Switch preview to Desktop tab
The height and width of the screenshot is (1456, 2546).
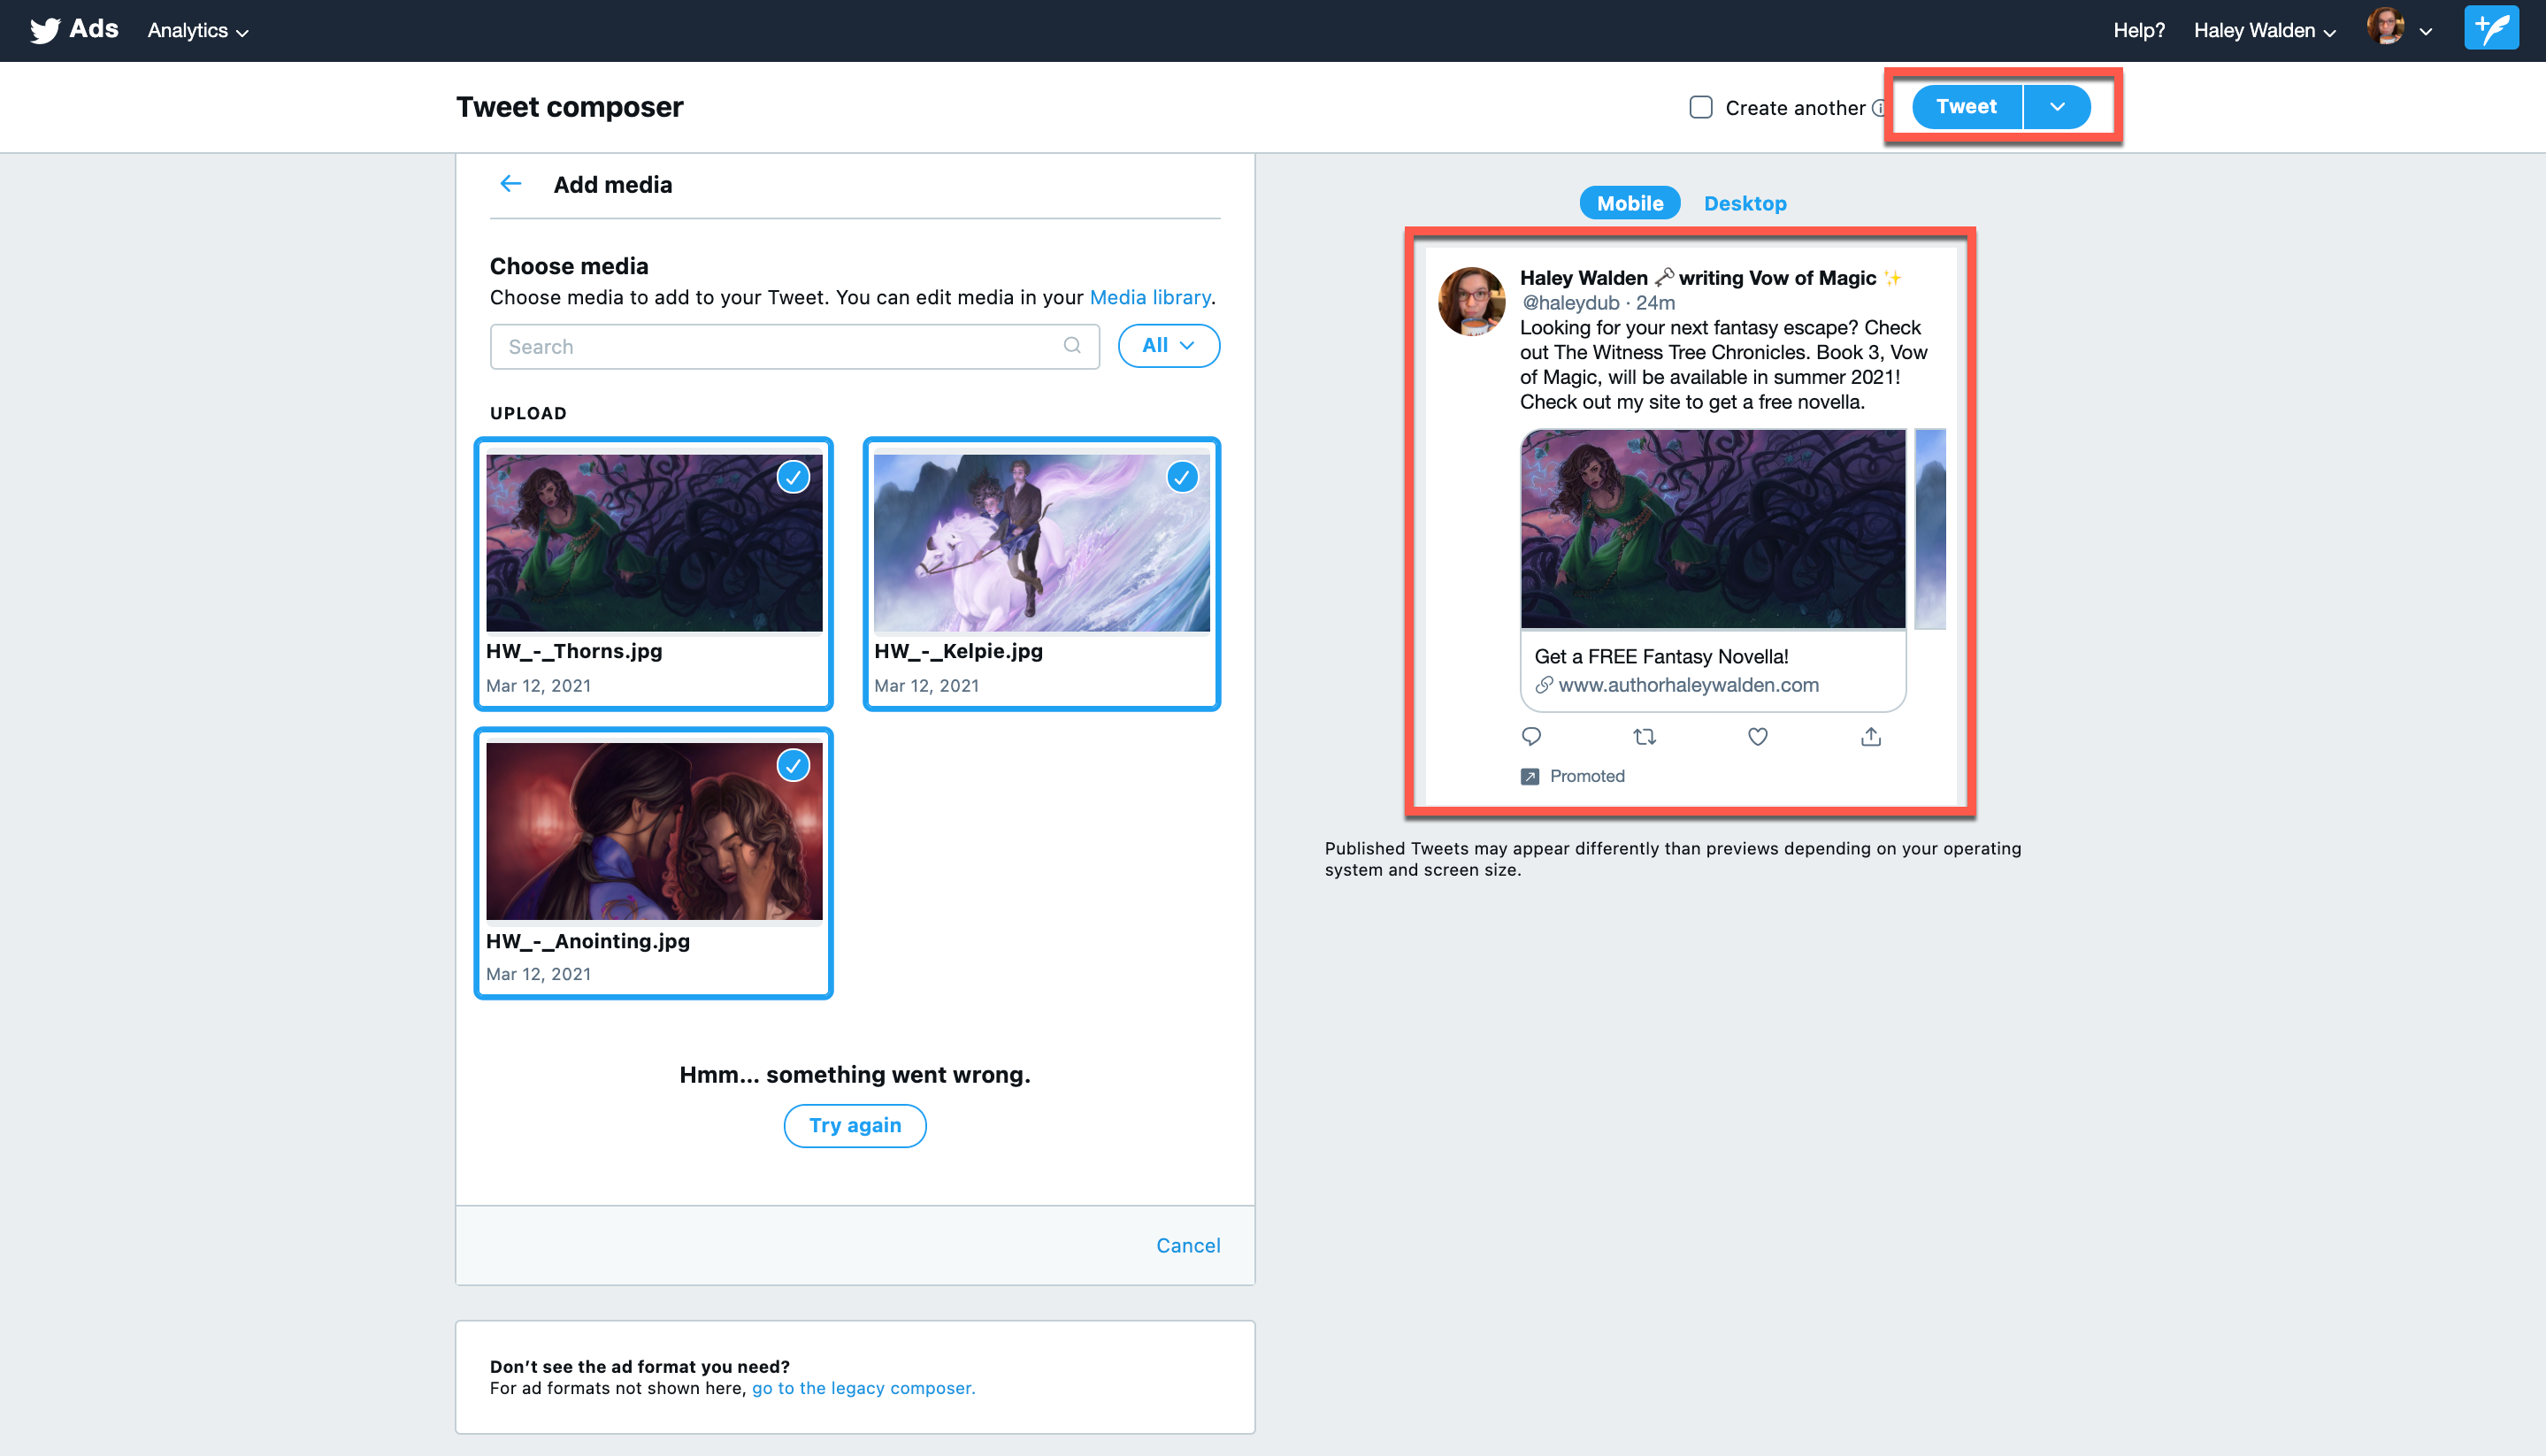coord(1745,203)
